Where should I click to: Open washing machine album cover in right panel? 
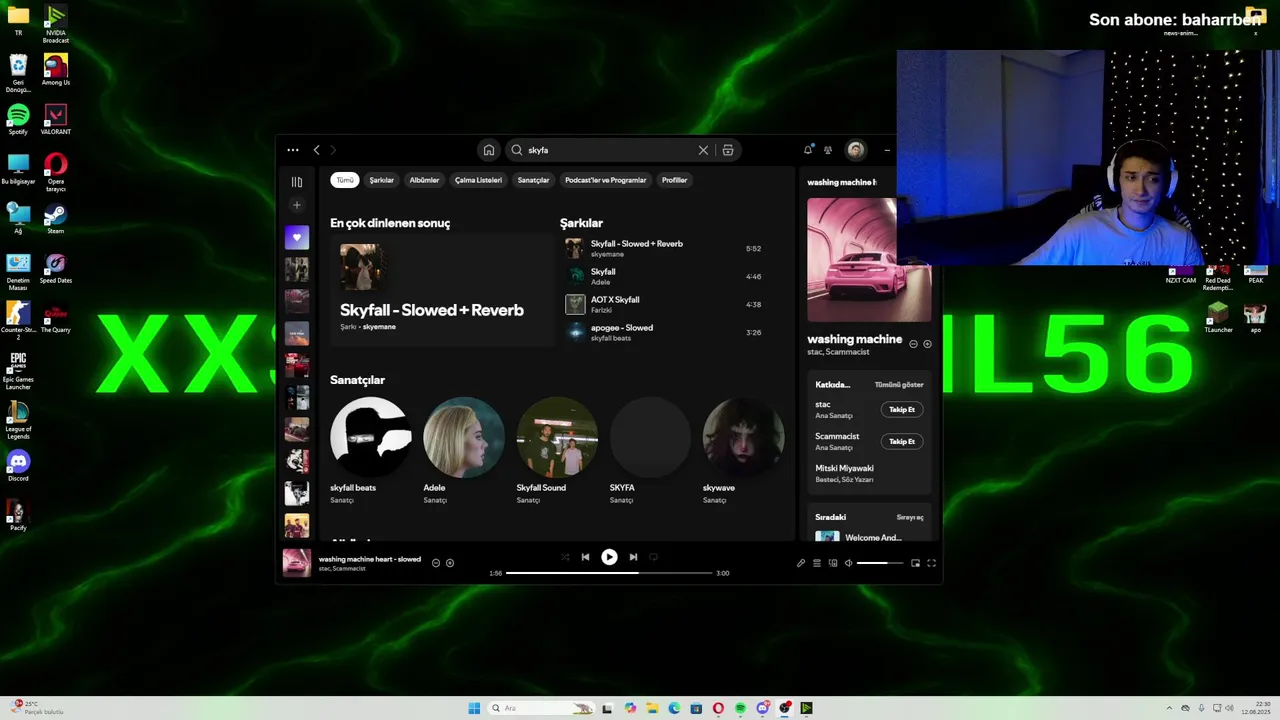point(869,260)
